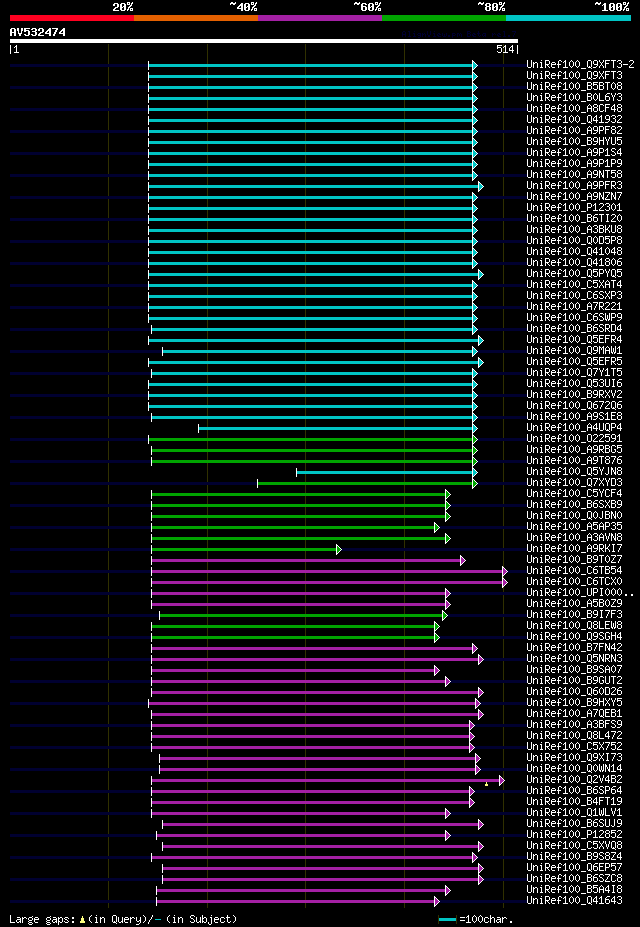Image resolution: width=640 pixels, height=927 pixels.
Task: Select the UniRef100_A7R221 label
Action: 574,307
